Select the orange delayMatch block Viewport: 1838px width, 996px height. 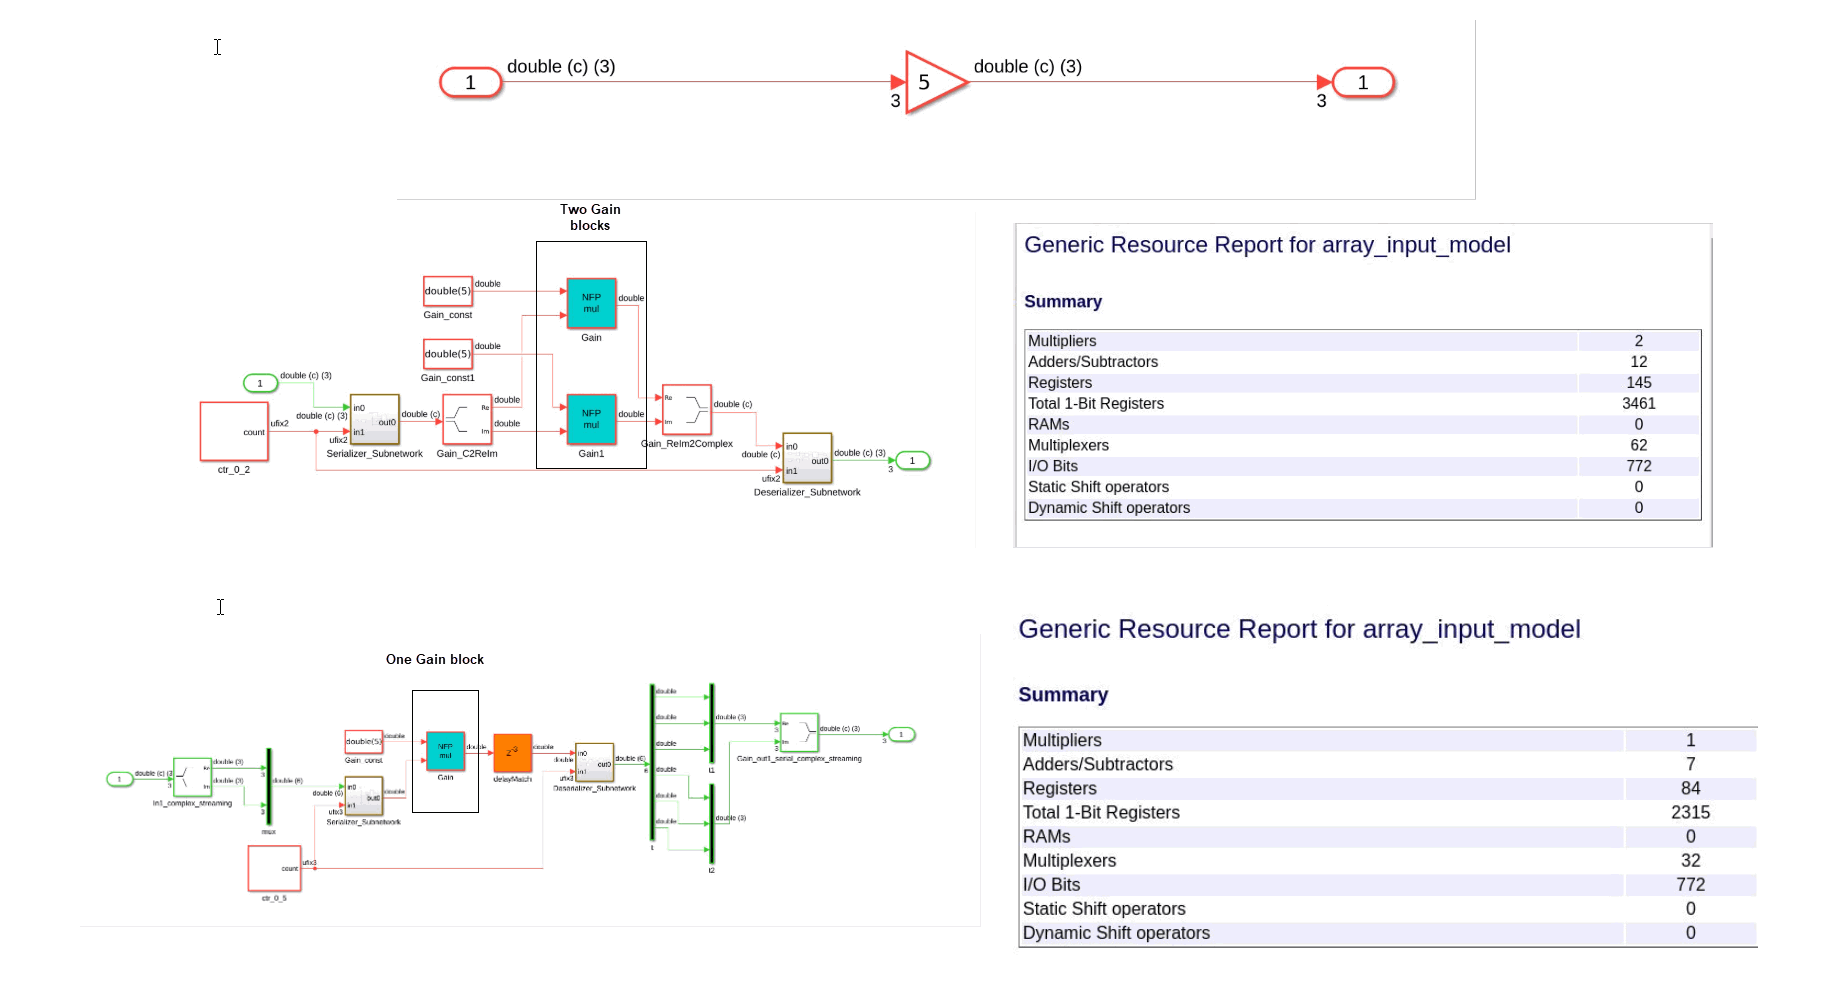[x=513, y=753]
